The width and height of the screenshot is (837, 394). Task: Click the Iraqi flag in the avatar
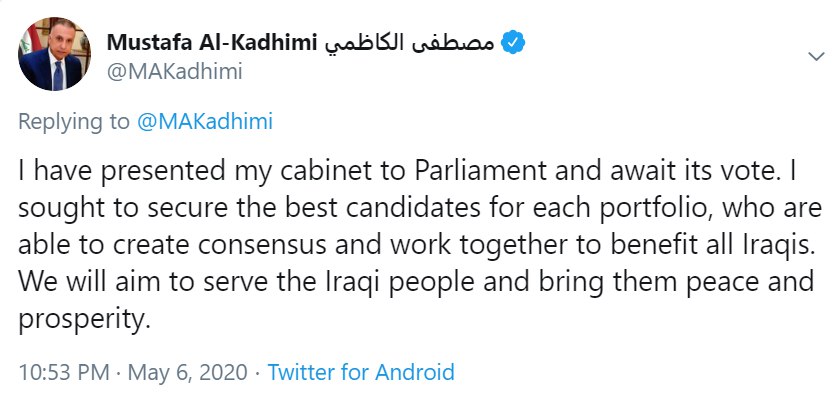(27, 42)
